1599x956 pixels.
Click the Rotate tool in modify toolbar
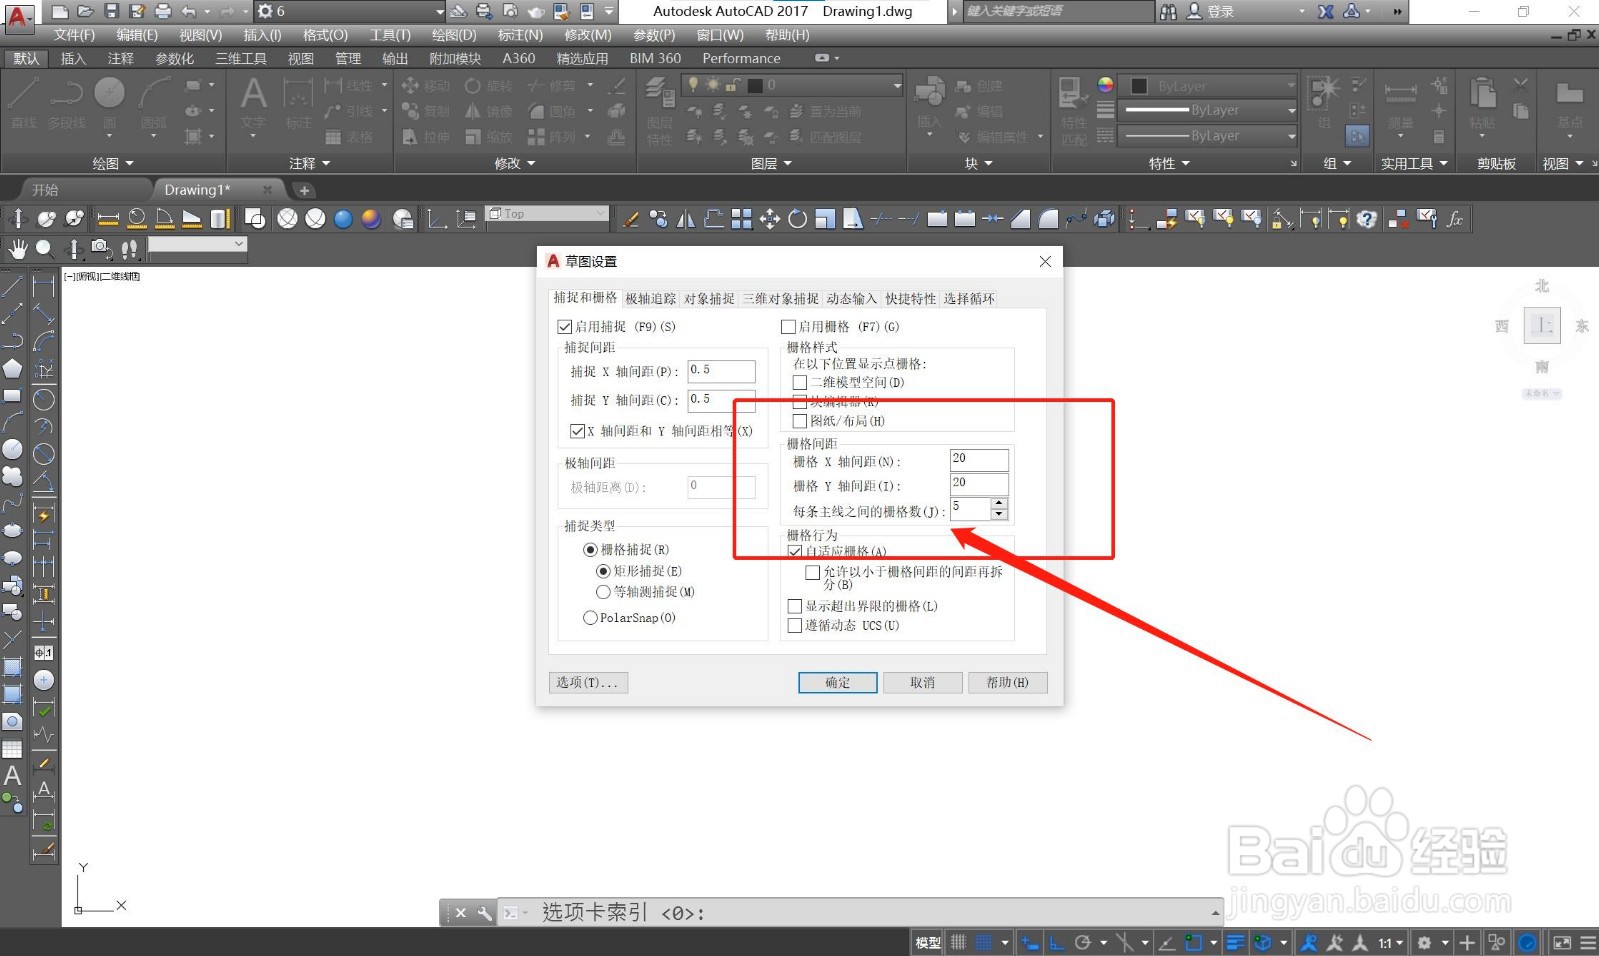point(797,219)
